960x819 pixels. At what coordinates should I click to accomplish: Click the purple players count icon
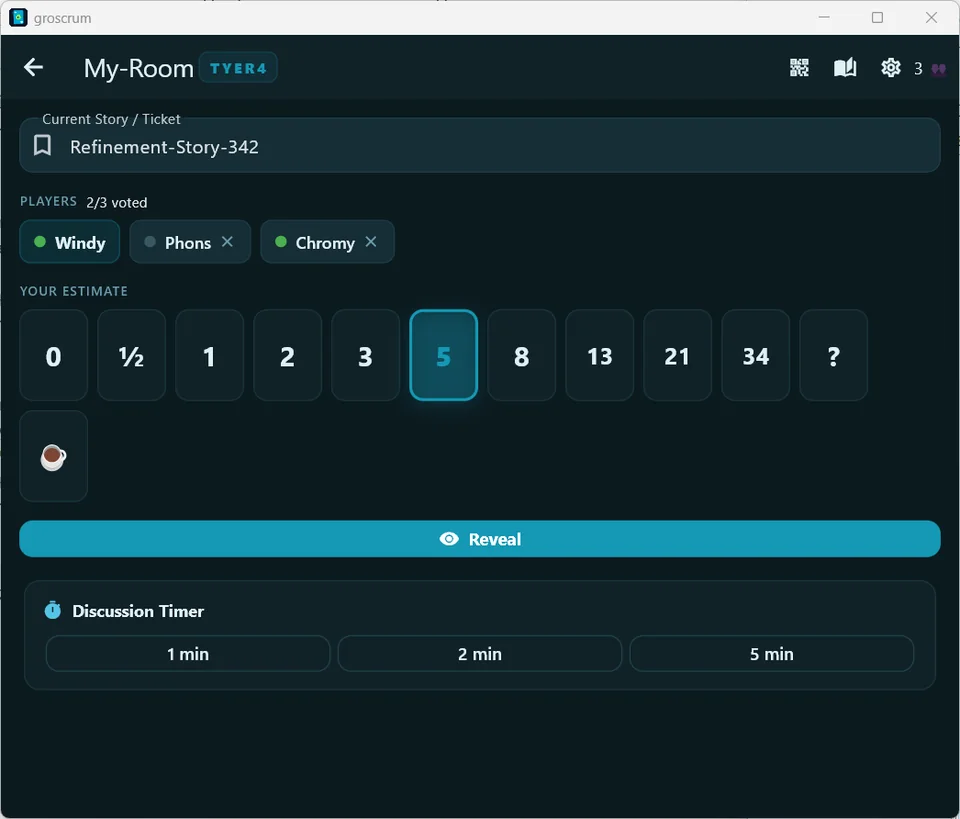click(x=939, y=69)
